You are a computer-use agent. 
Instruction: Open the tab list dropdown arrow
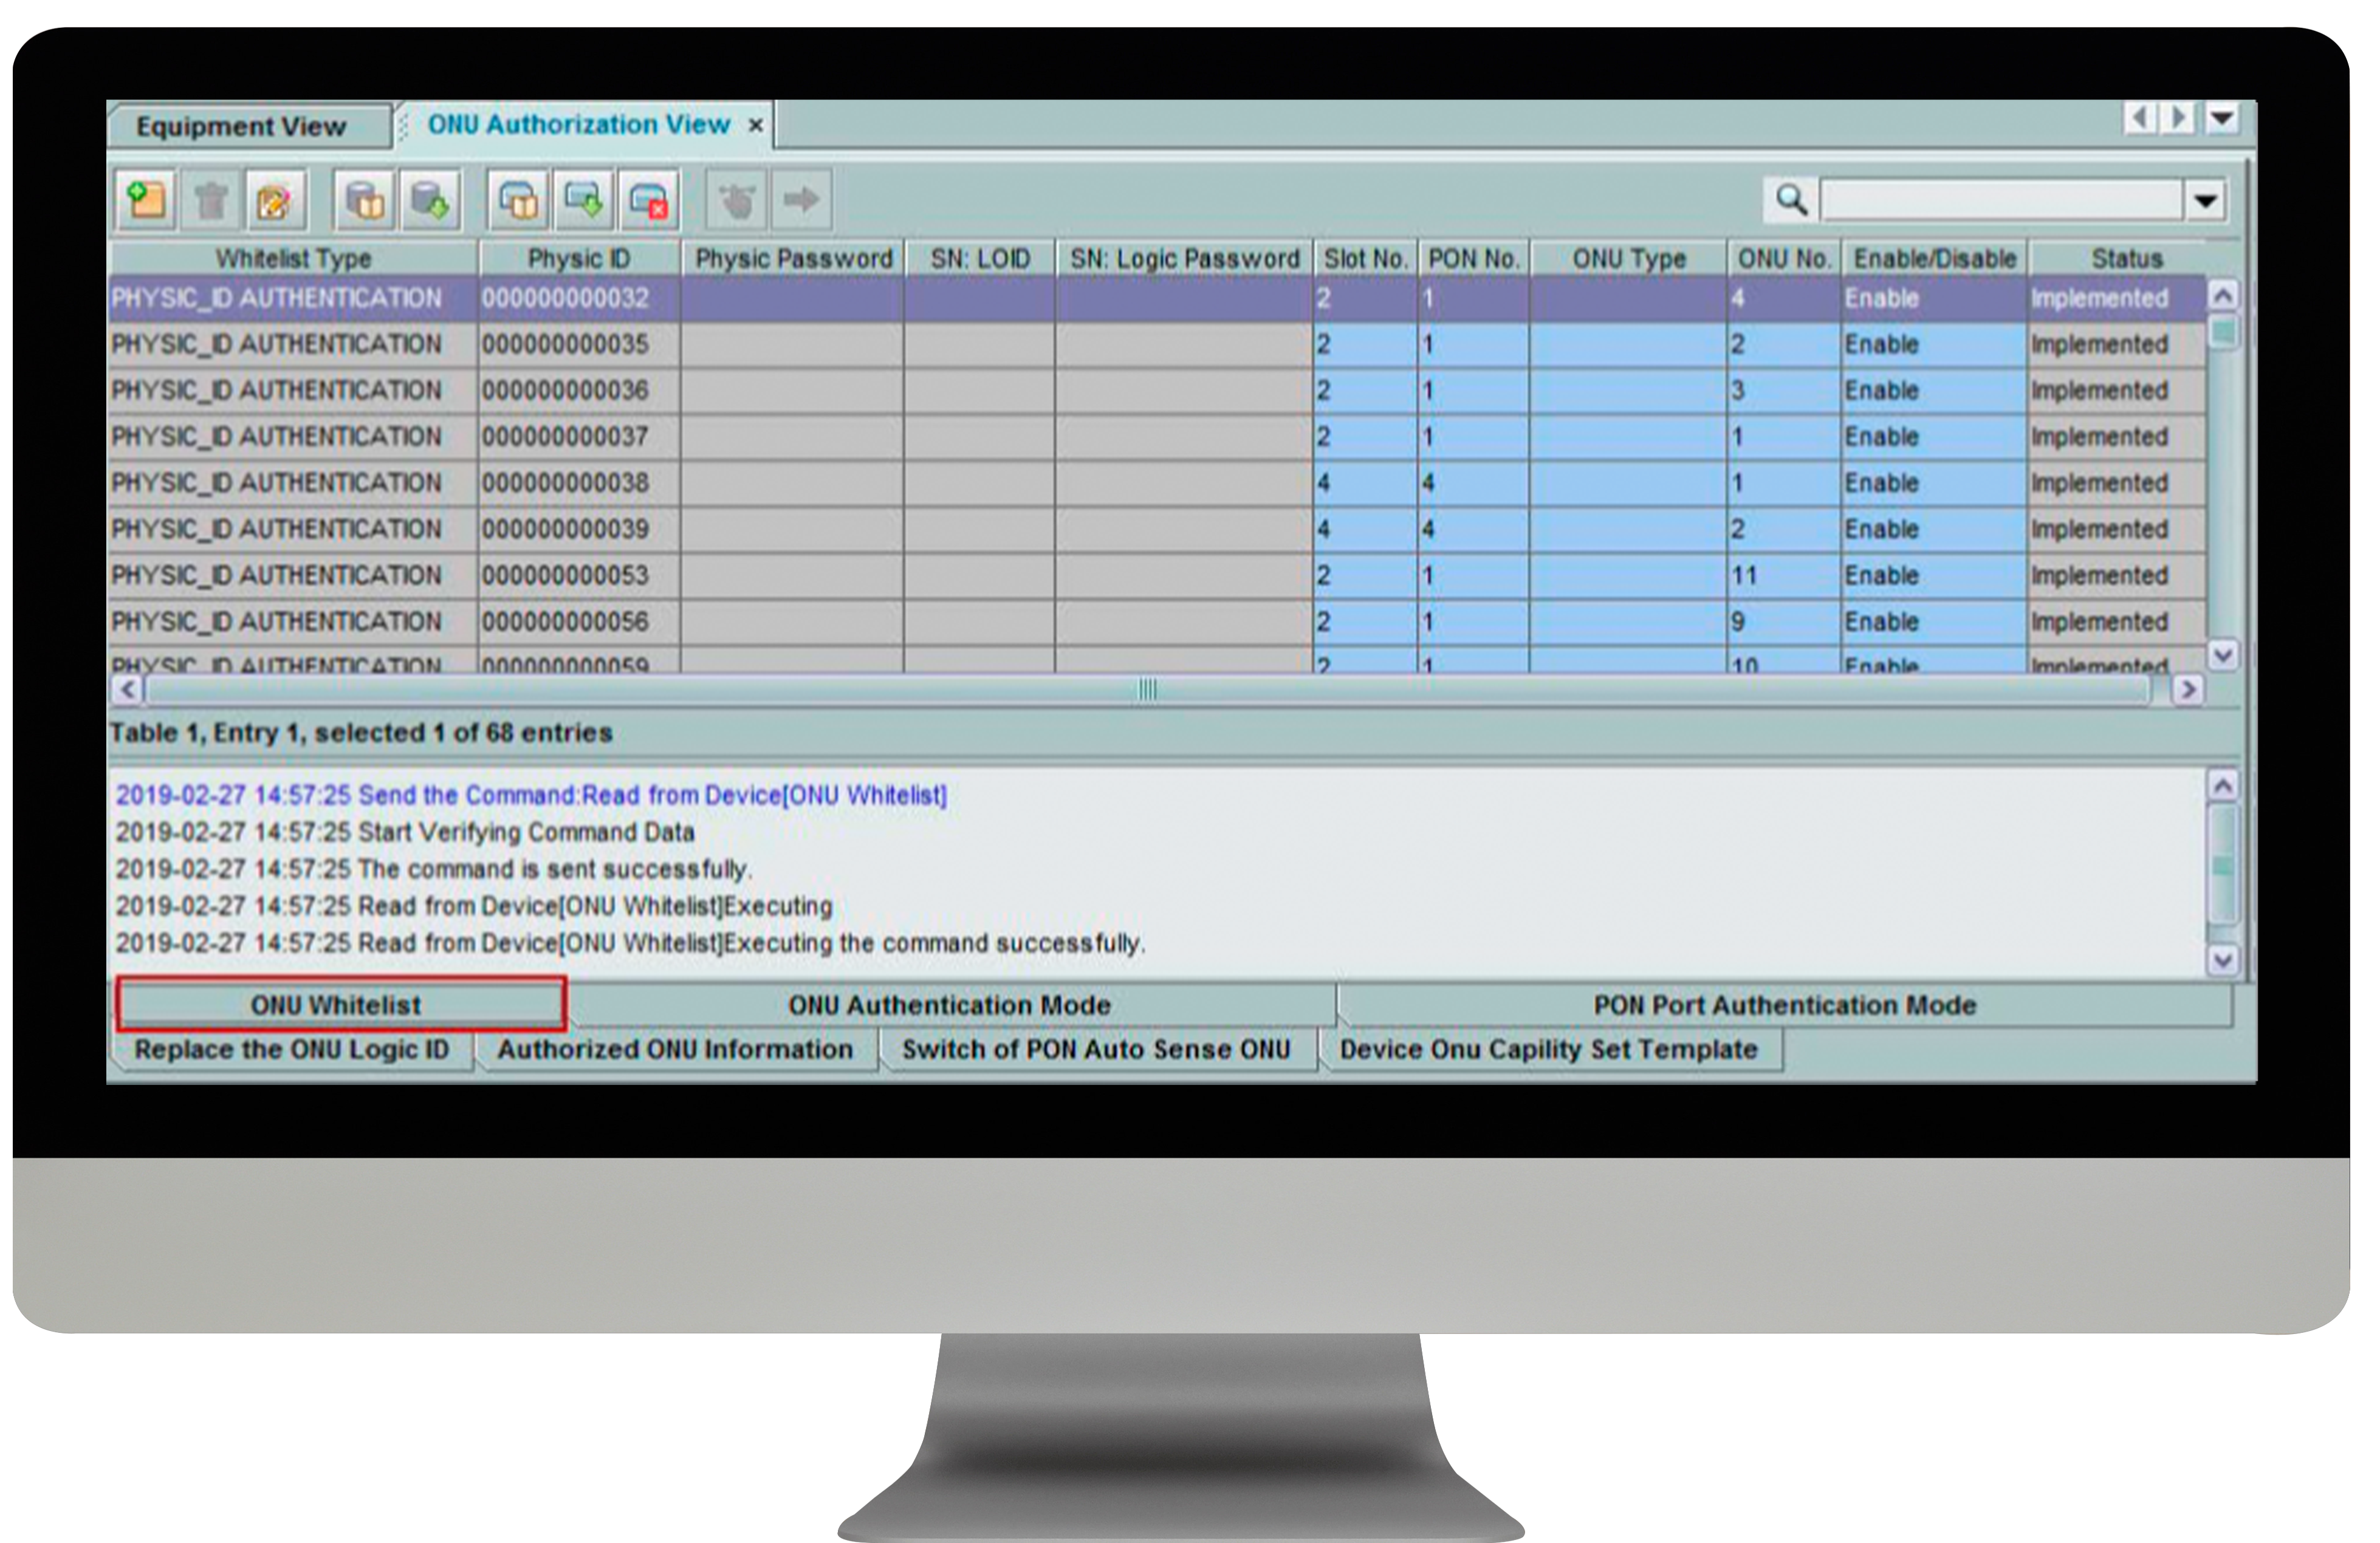click(2222, 119)
